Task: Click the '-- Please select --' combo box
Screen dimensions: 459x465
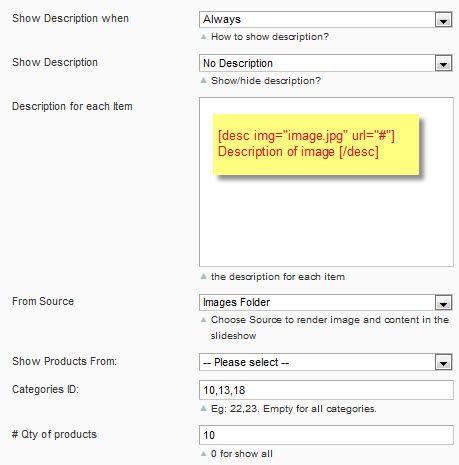Action: [326, 362]
